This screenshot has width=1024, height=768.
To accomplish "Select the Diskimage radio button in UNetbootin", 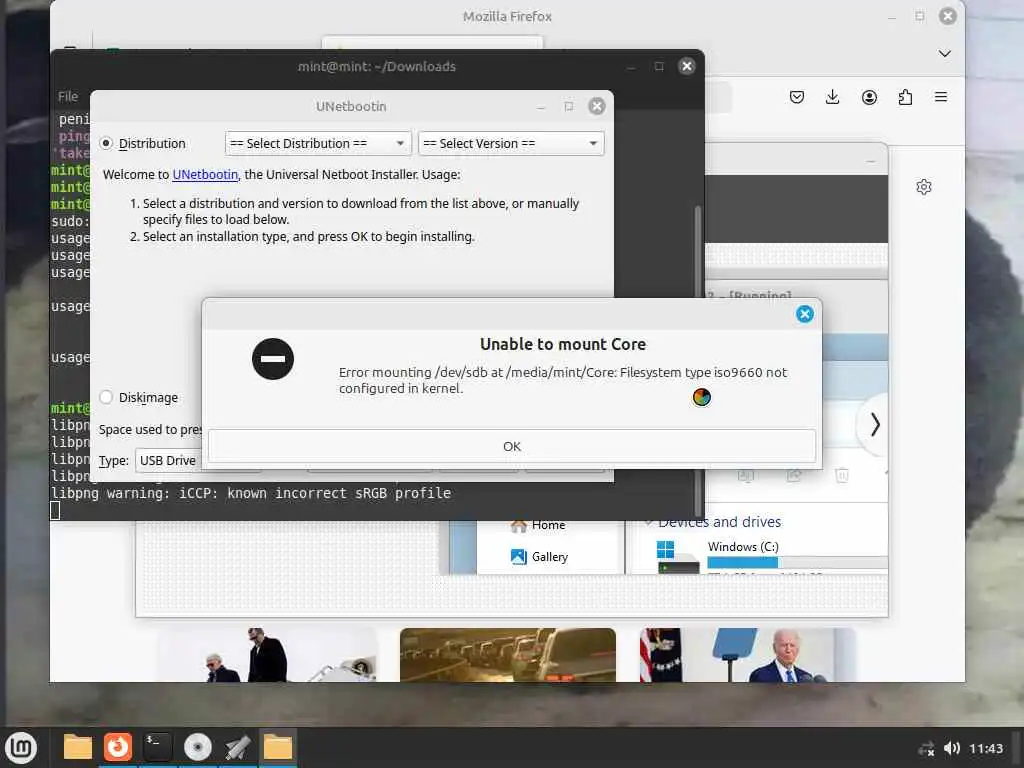I will [106, 397].
